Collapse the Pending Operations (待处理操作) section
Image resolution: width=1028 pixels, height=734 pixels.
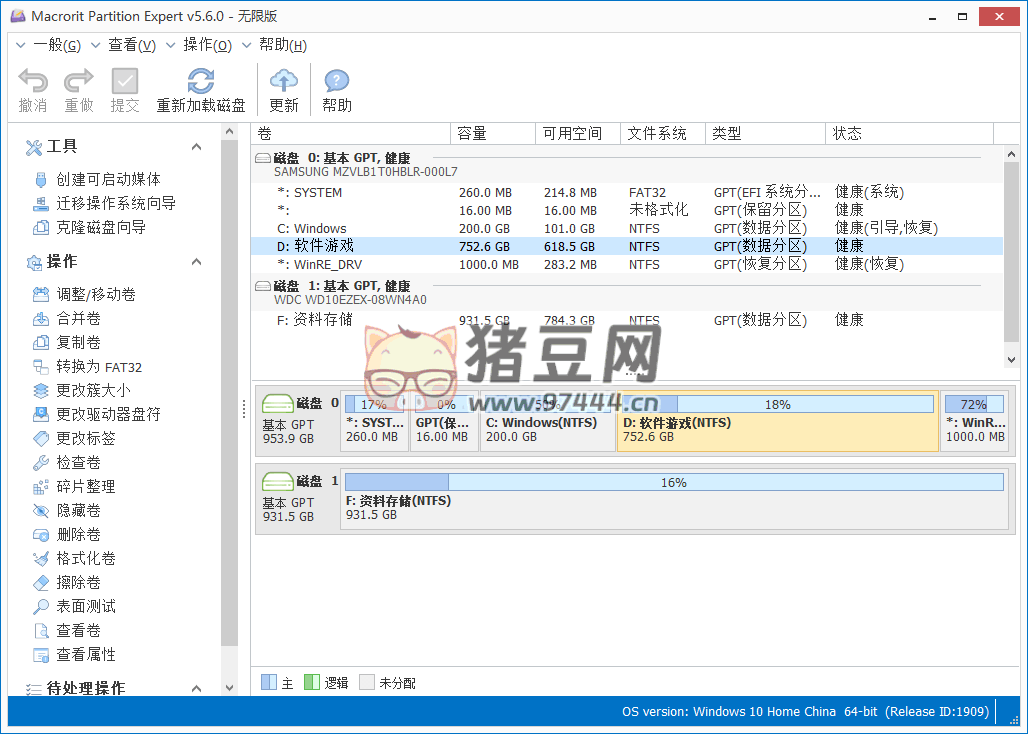[x=196, y=689]
